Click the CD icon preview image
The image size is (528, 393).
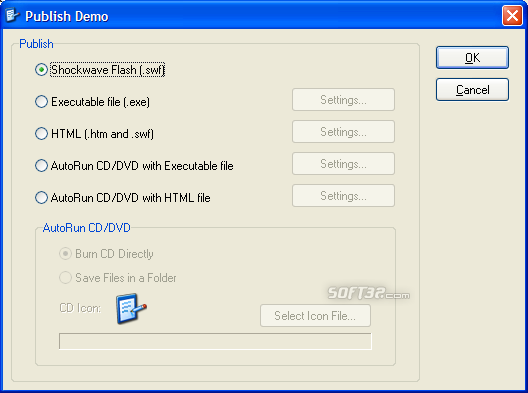pos(131,308)
